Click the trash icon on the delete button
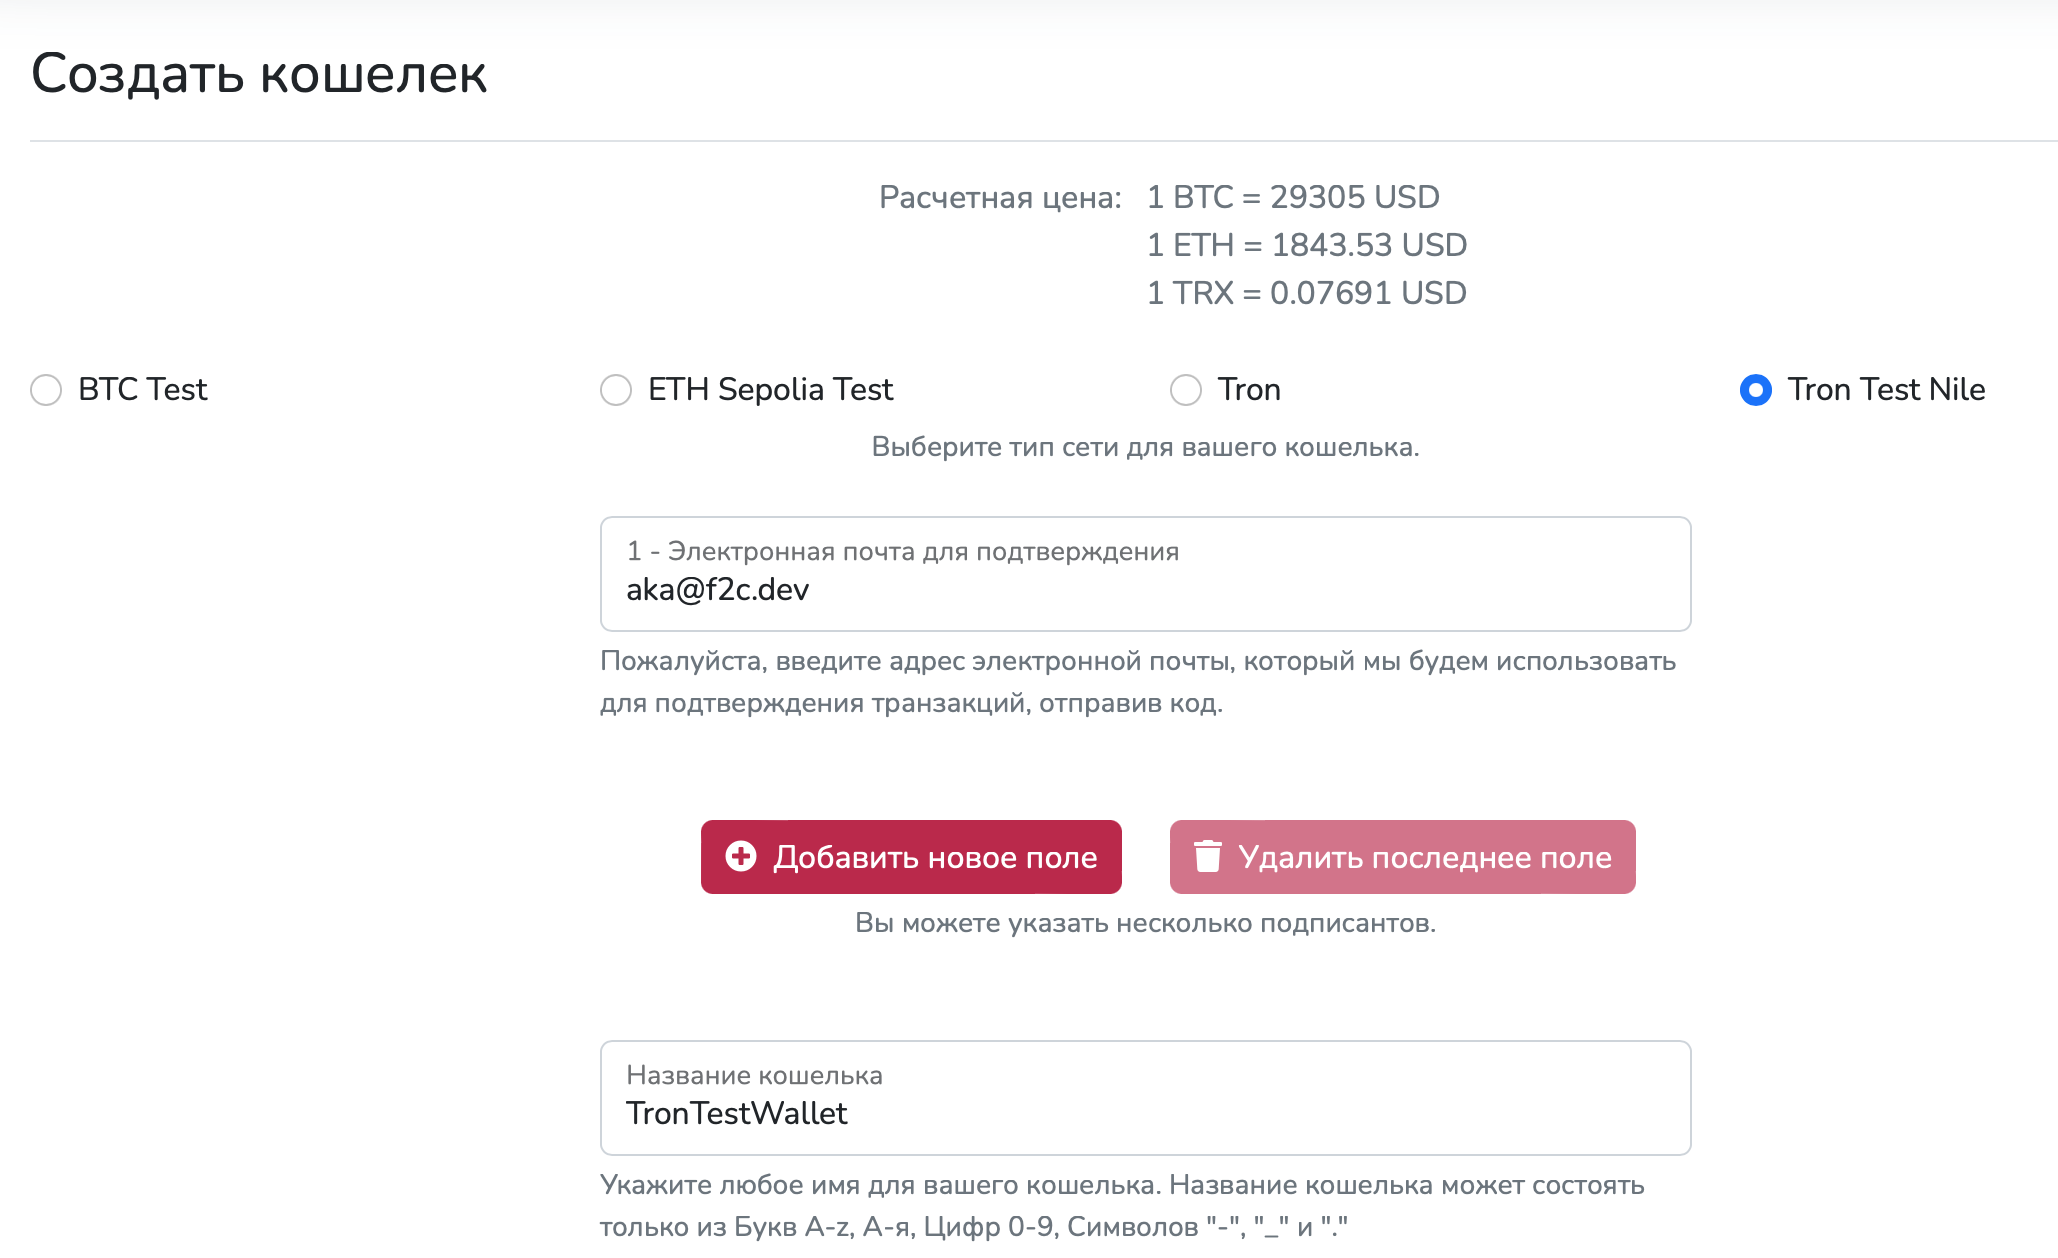Image resolution: width=2058 pixels, height=1258 pixels. pos(1208,856)
